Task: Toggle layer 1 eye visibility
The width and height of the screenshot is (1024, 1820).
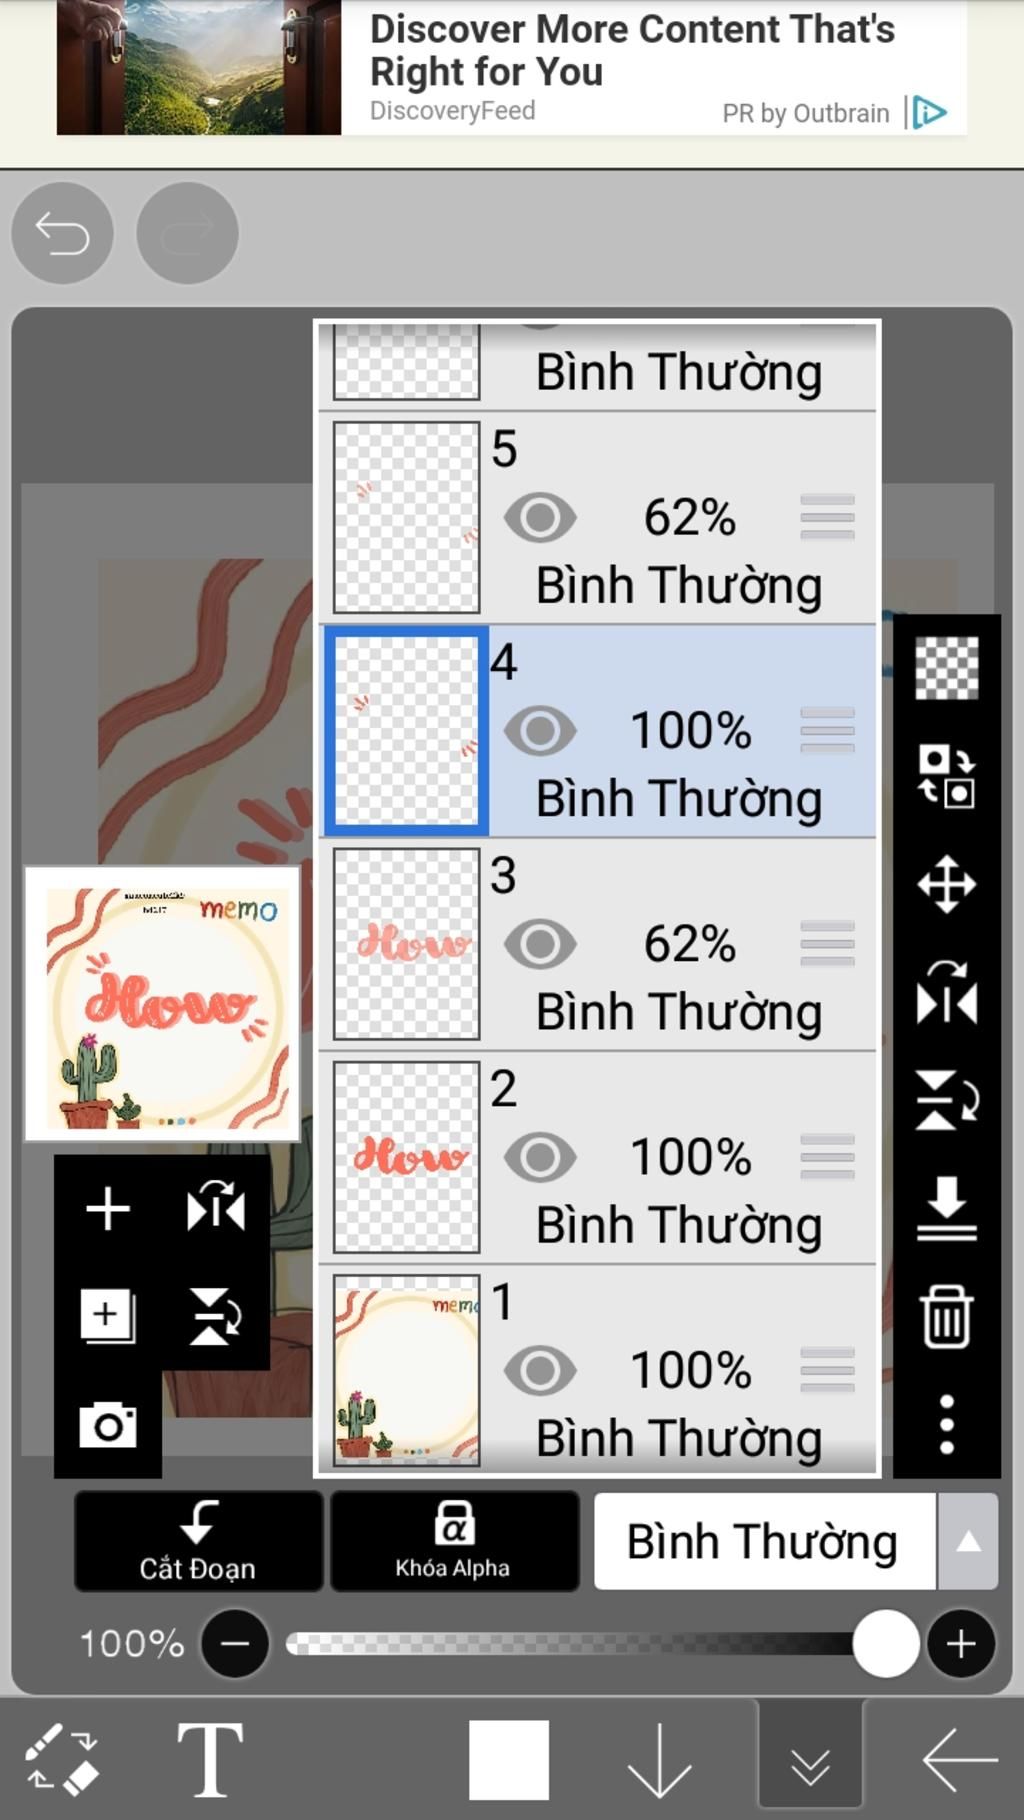Action: pos(540,1371)
